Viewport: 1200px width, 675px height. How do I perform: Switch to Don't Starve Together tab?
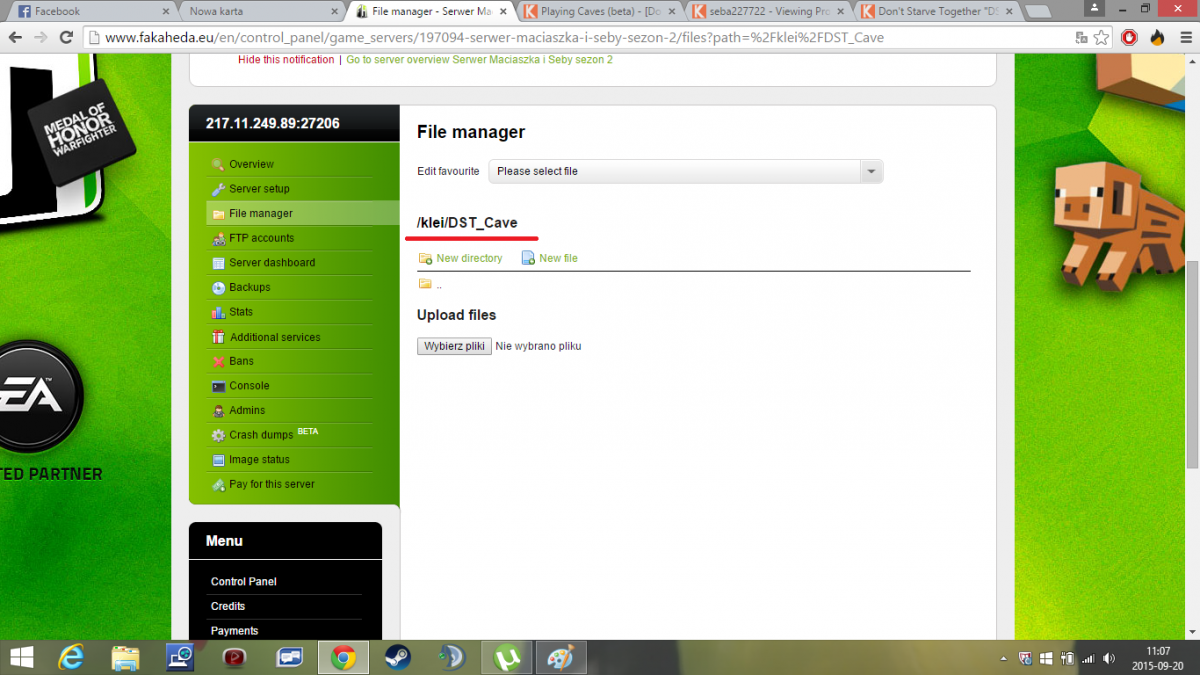(935, 12)
